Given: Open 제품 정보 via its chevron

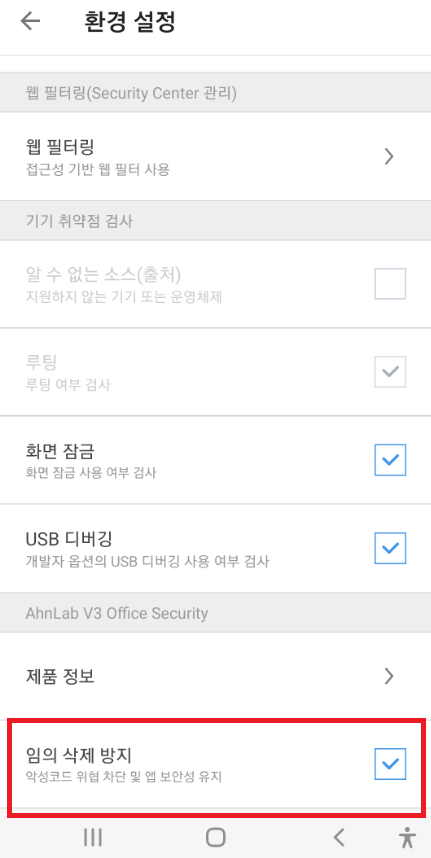Looking at the screenshot, I should pos(389,676).
